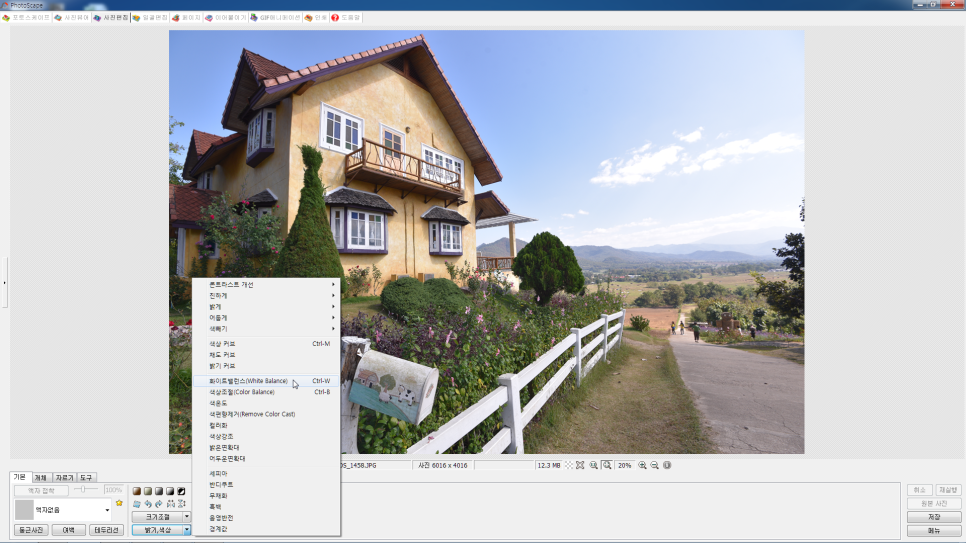Screen dimensions: 966x543
Task: Click the 저장 save button
Action: 933,517
